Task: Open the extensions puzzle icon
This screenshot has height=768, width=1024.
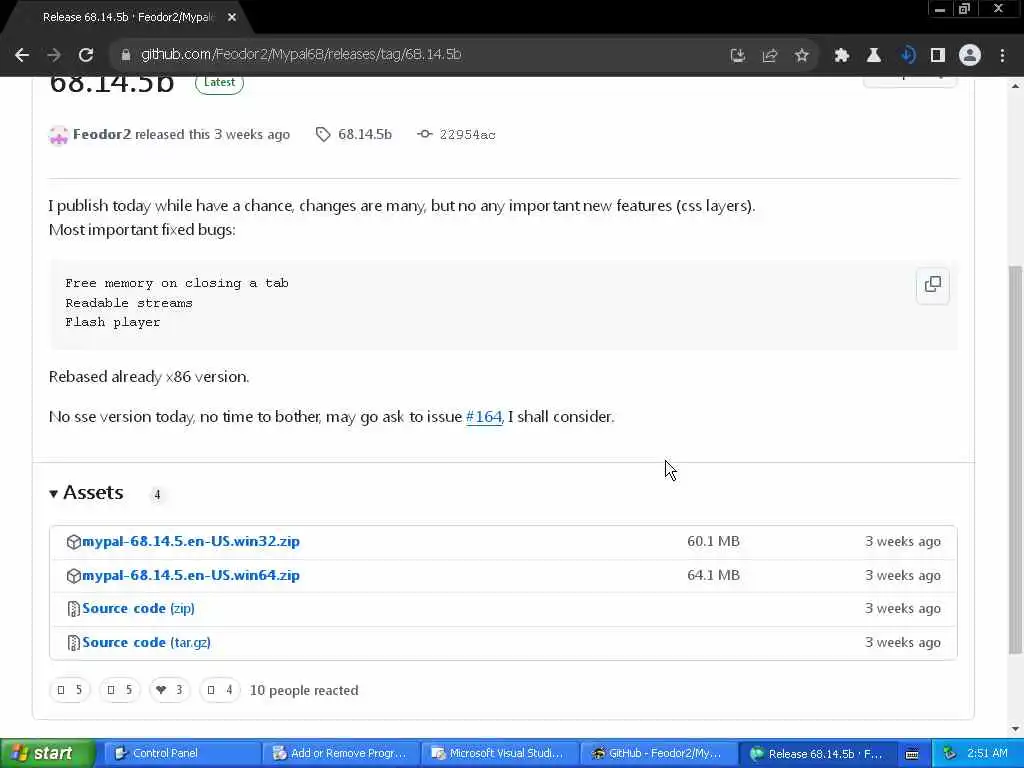Action: coord(841,56)
